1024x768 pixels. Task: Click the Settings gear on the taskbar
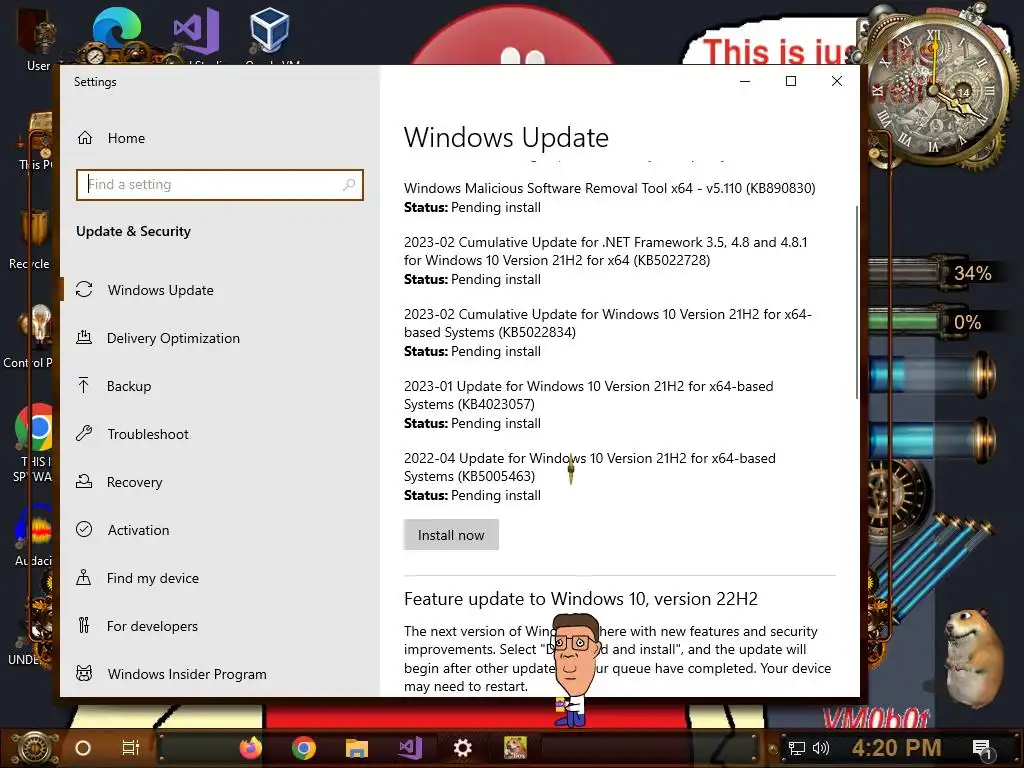[462, 748]
